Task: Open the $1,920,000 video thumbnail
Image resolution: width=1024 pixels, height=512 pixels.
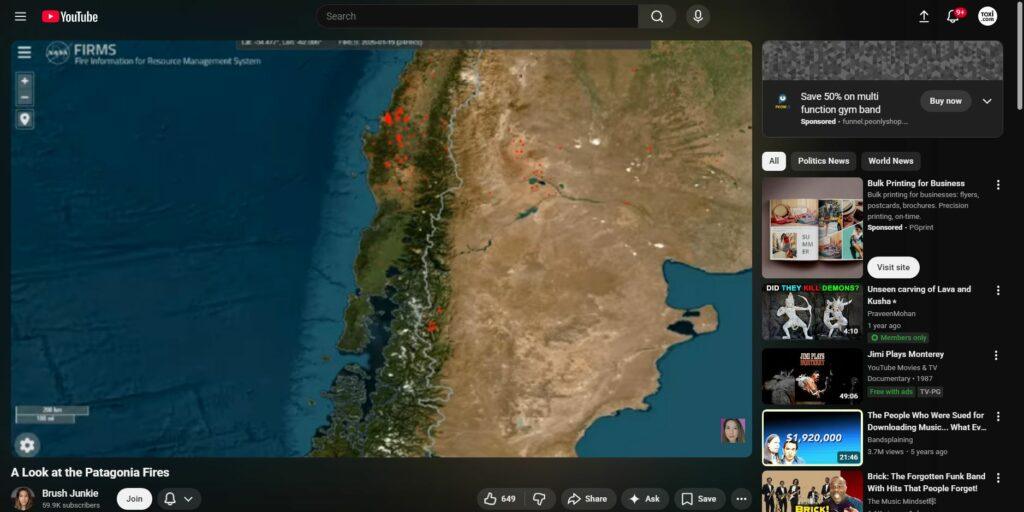Action: coord(812,438)
